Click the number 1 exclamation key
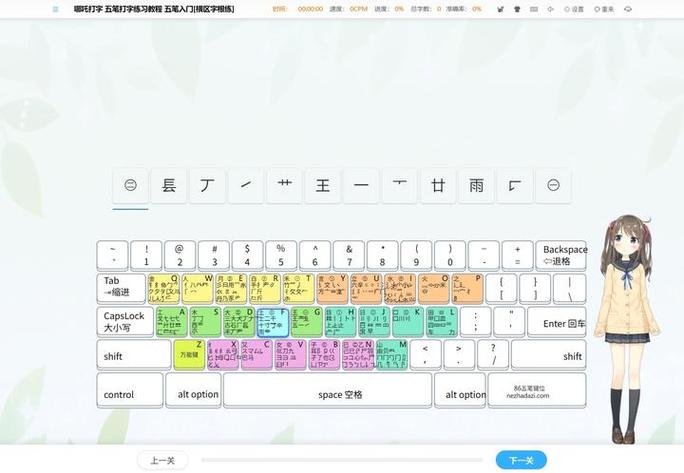This screenshot has width=684, height=473. (x=146, y=255)
